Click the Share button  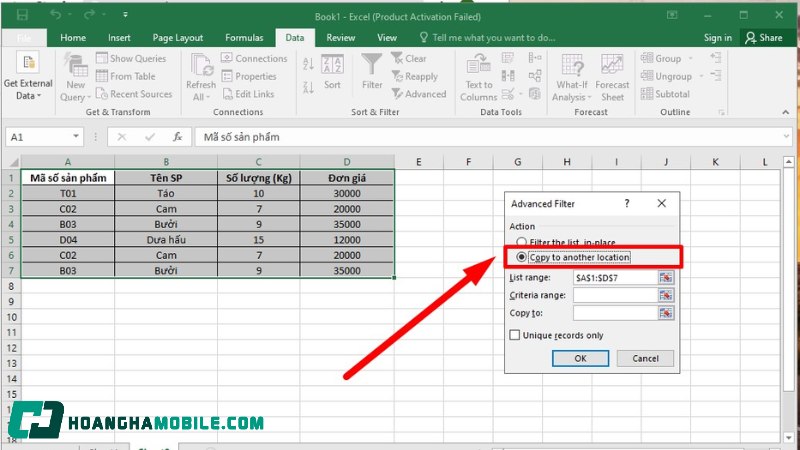pos(764,38)
